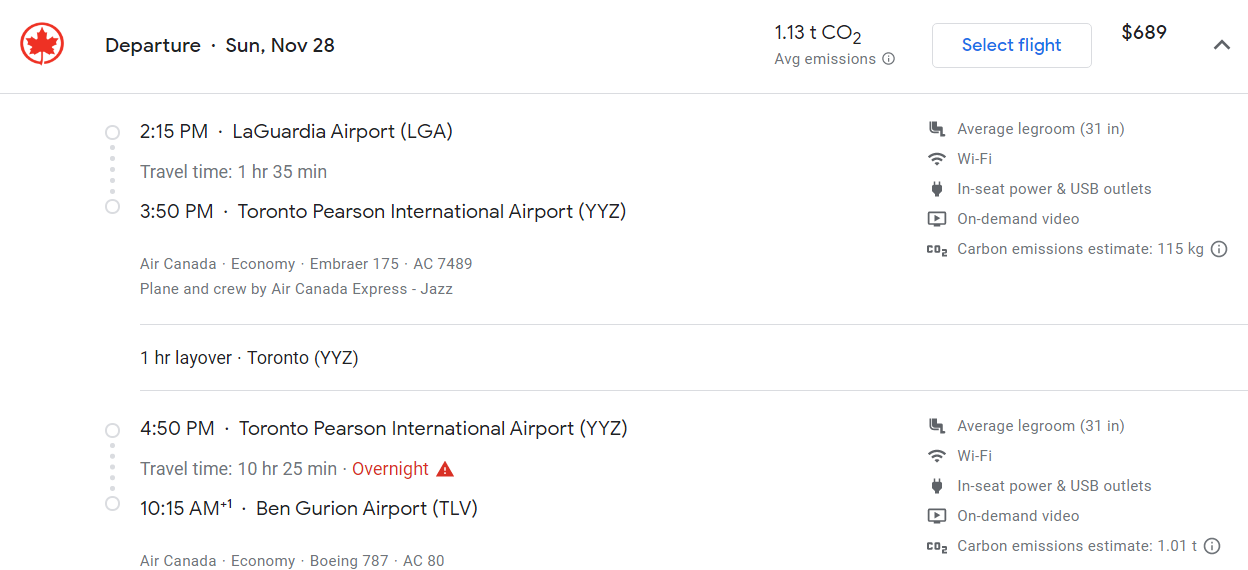Image resolution: width=1248 pixels, height=570 pixels.
Task: Click first leg's in-seat power plug icon
Action: click(x=937, y=189)
